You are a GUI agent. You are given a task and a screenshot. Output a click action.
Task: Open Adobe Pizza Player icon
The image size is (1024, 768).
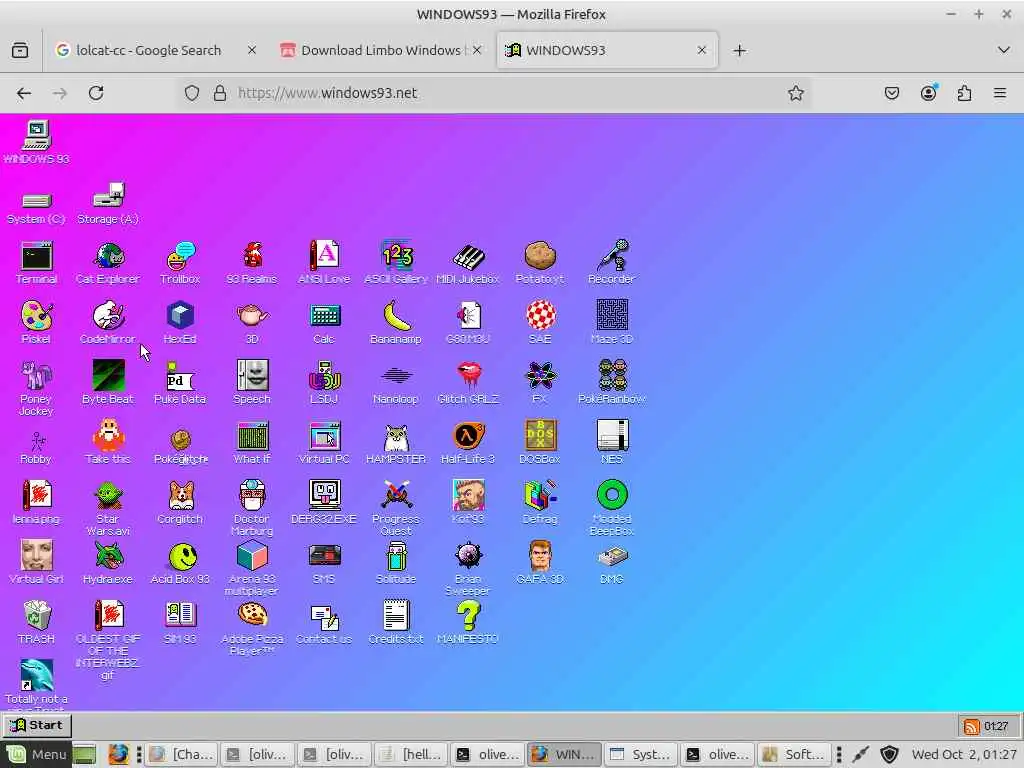[252, 628]
